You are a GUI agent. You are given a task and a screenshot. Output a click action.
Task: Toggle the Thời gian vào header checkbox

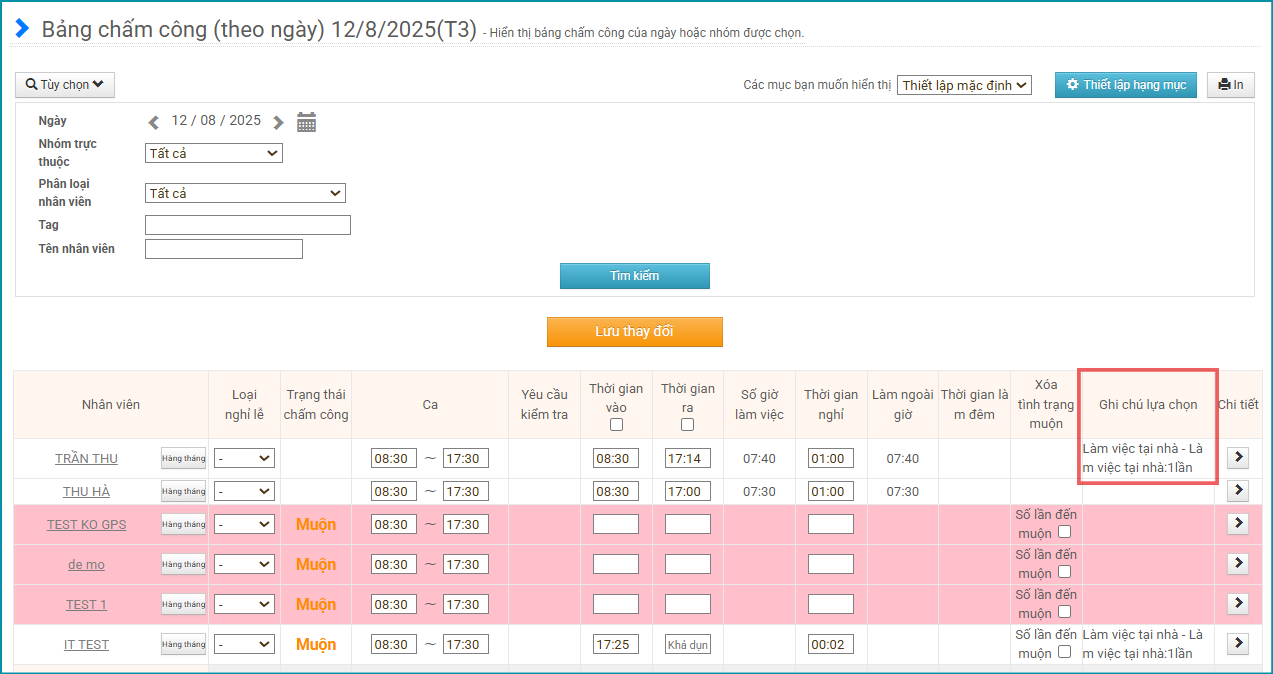[616, 424]
